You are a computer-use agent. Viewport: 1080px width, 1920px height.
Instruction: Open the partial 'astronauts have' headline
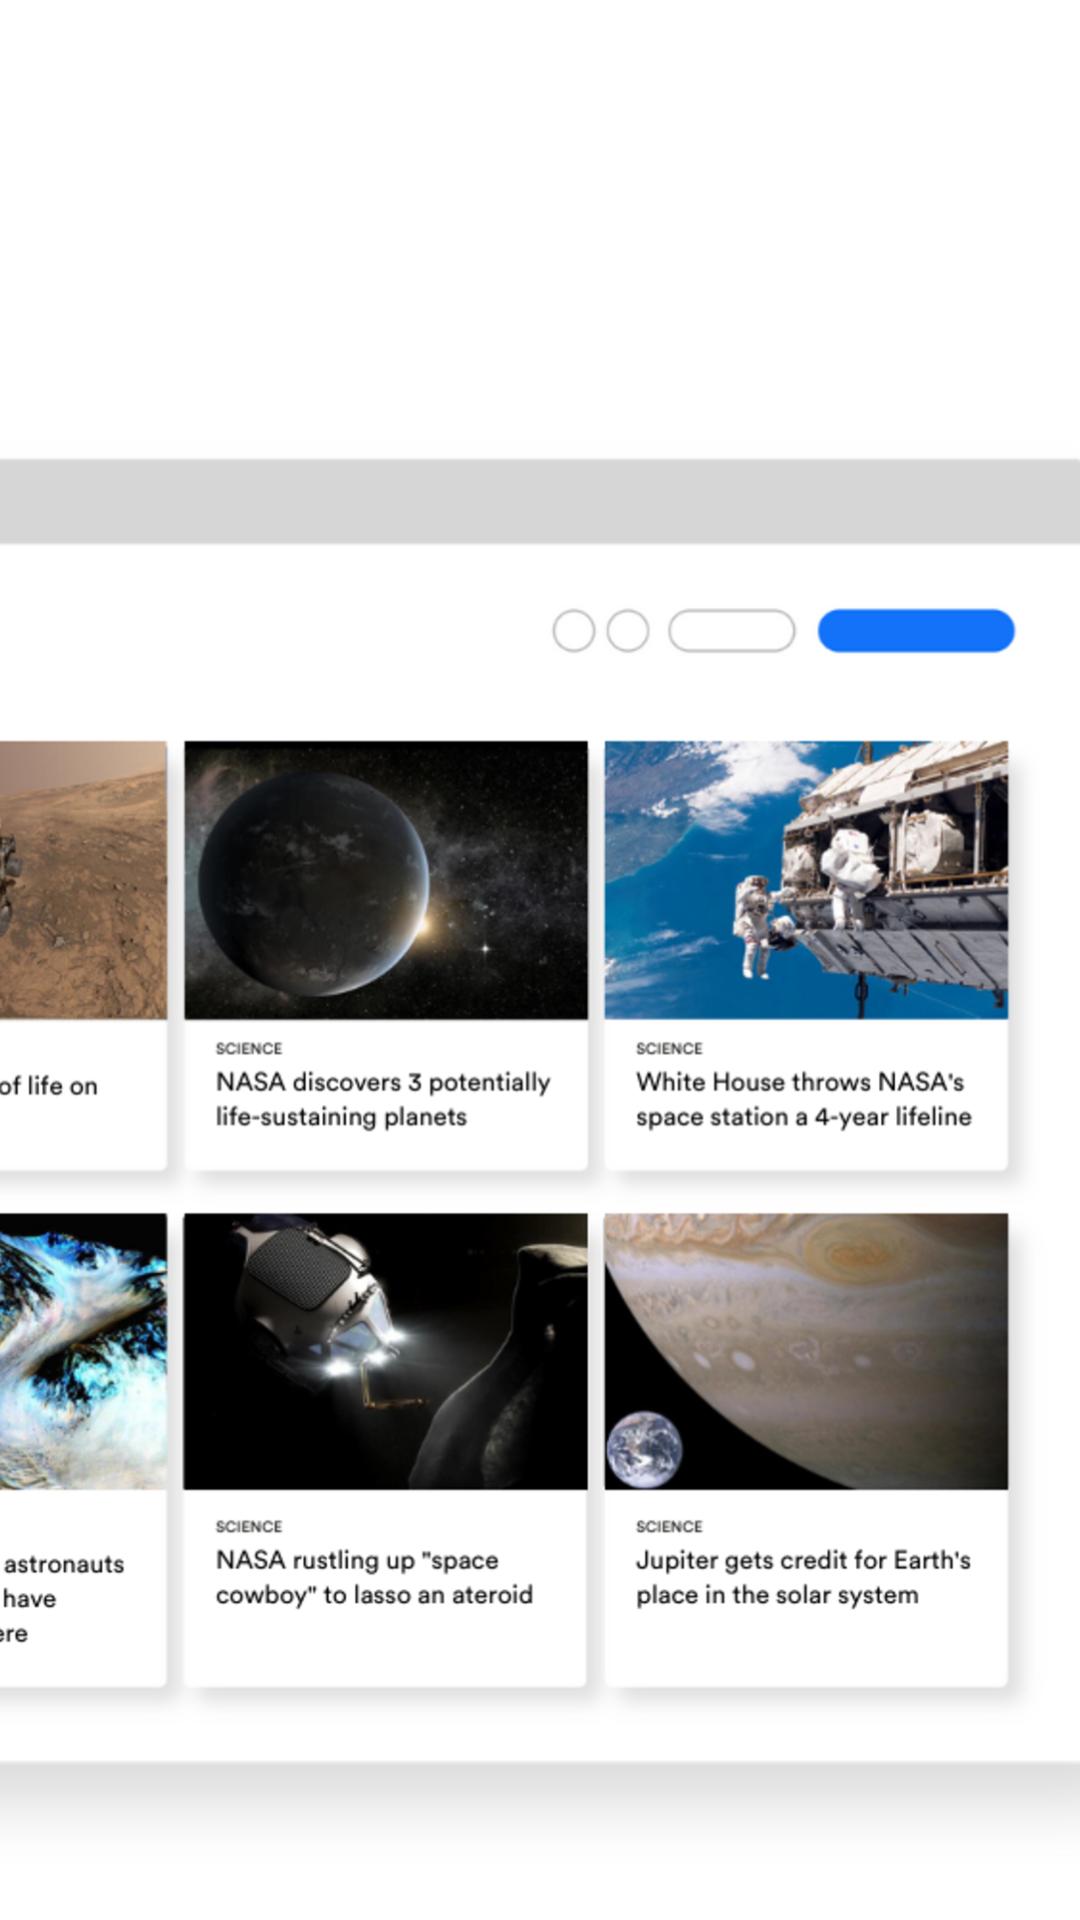pyautogui.click(x=62, y=1598)
